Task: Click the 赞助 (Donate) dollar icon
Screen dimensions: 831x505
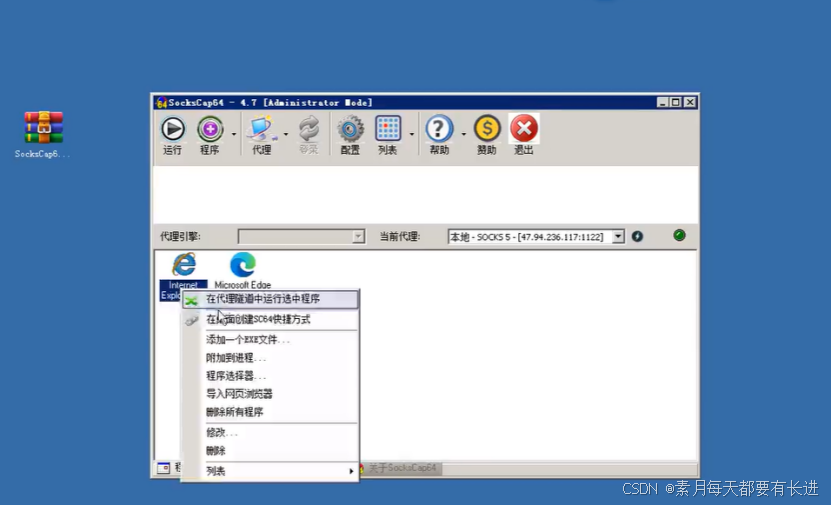Action: pyautogui.click(x=487, y=129)
